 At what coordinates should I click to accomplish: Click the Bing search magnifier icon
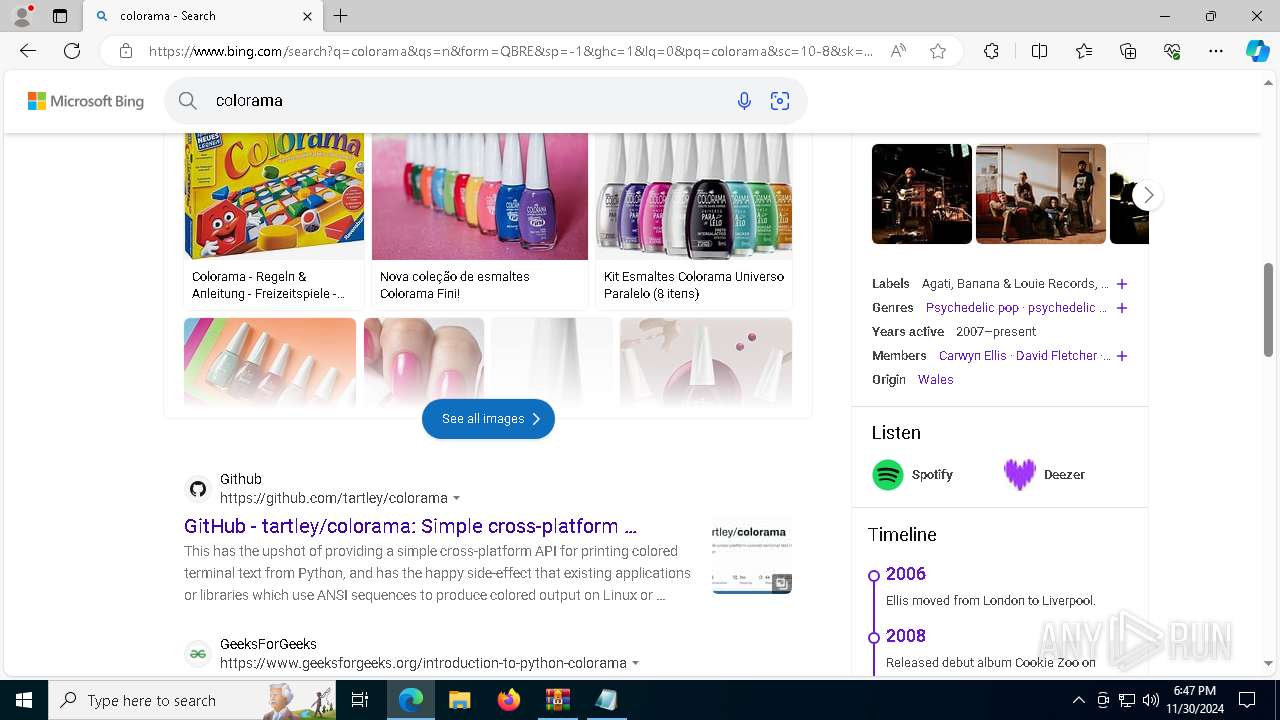pos(187,101)
